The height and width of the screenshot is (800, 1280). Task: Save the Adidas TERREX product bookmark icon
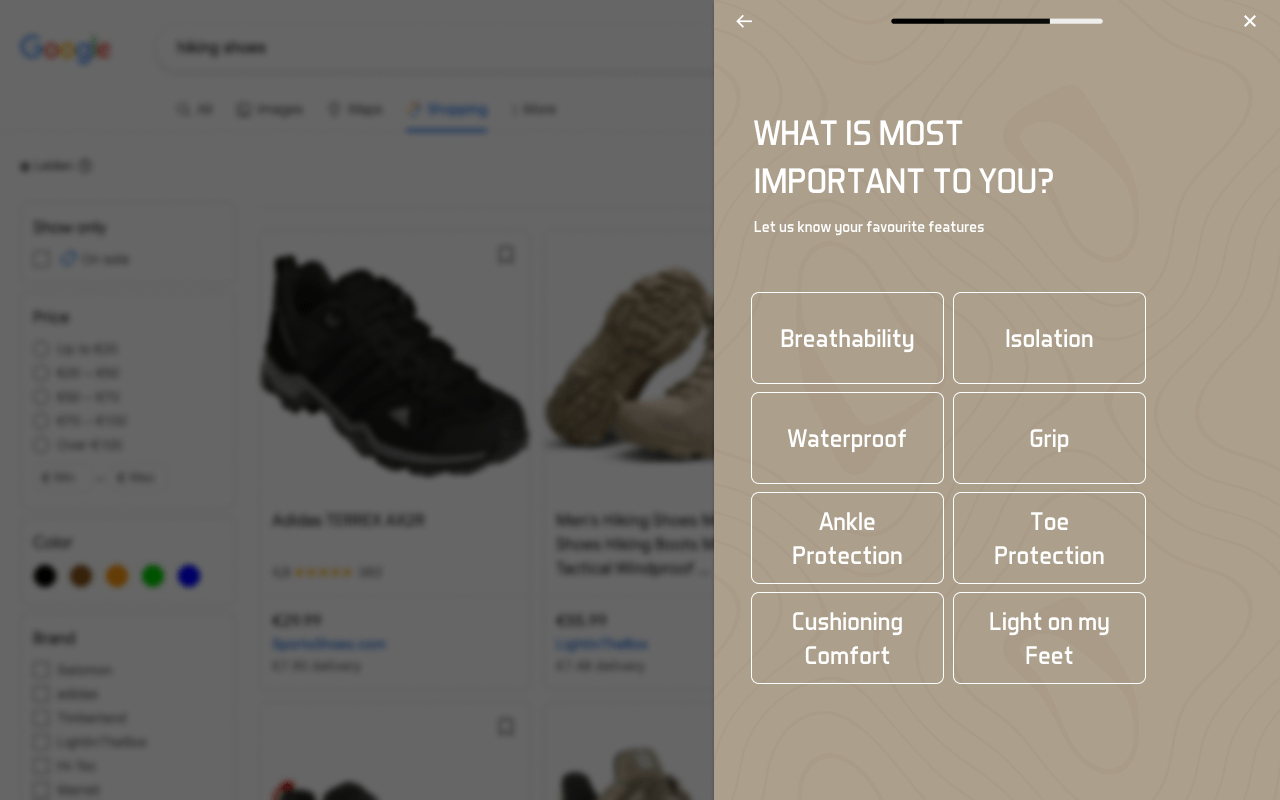(506, 255)
